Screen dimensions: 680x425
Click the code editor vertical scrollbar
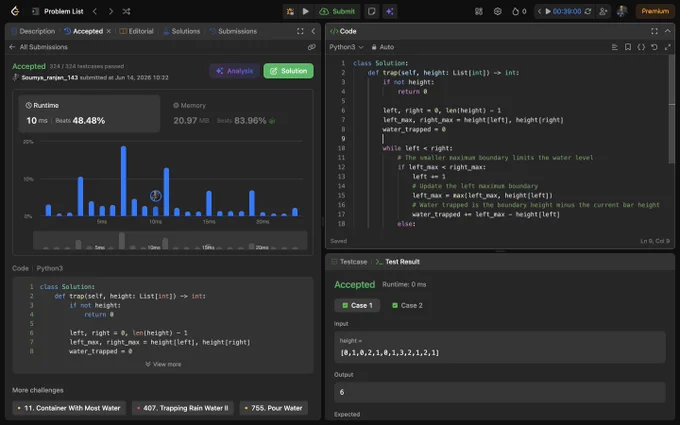(672, 109)
